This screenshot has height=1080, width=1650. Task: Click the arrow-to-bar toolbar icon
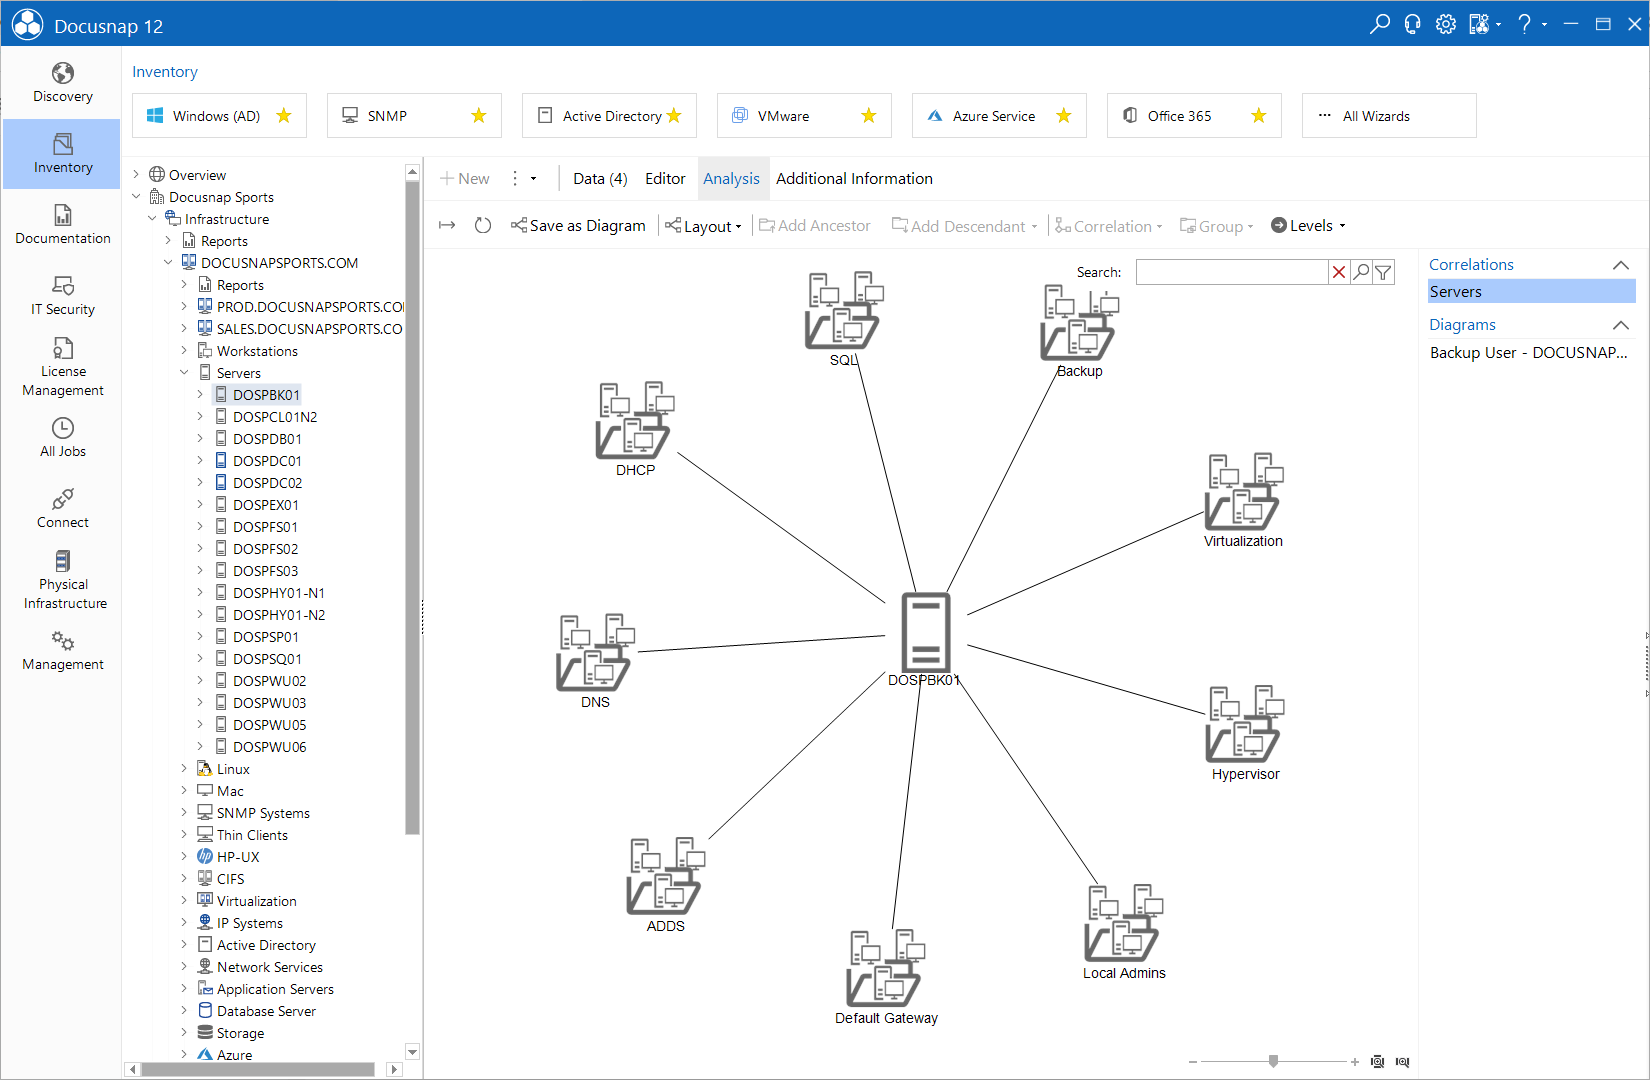(447, 226)
